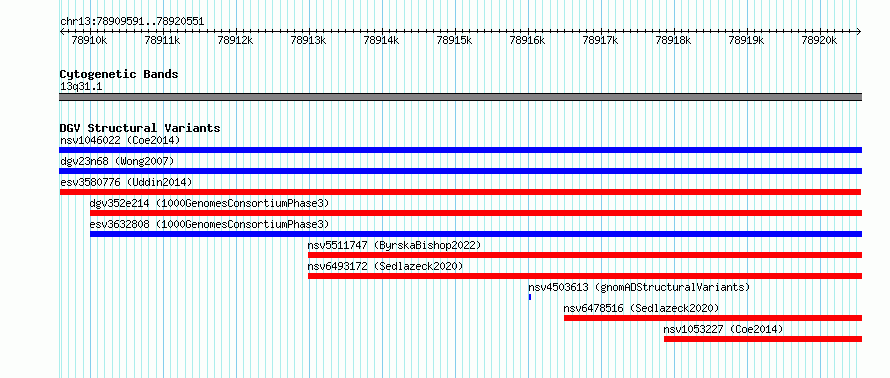Click the 78919k ruler tick label
Image resolution: width=890 pixels, height=378 pixels.
point(747,40)
